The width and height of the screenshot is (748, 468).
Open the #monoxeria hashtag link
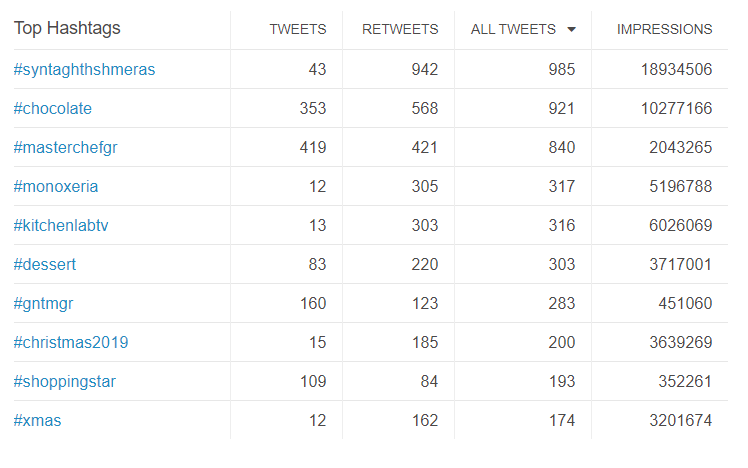coord(56,187)
